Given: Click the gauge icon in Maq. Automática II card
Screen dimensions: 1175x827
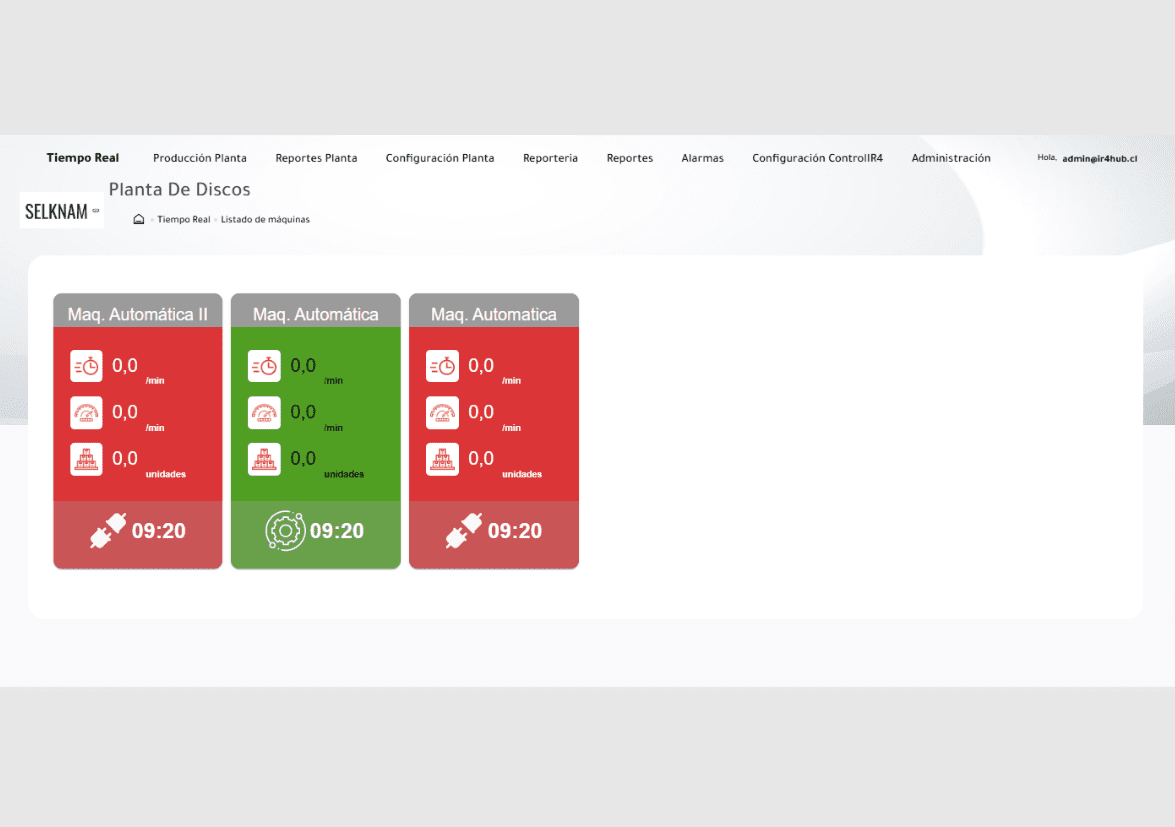Looking at the screenshot, I should point(86,412).
